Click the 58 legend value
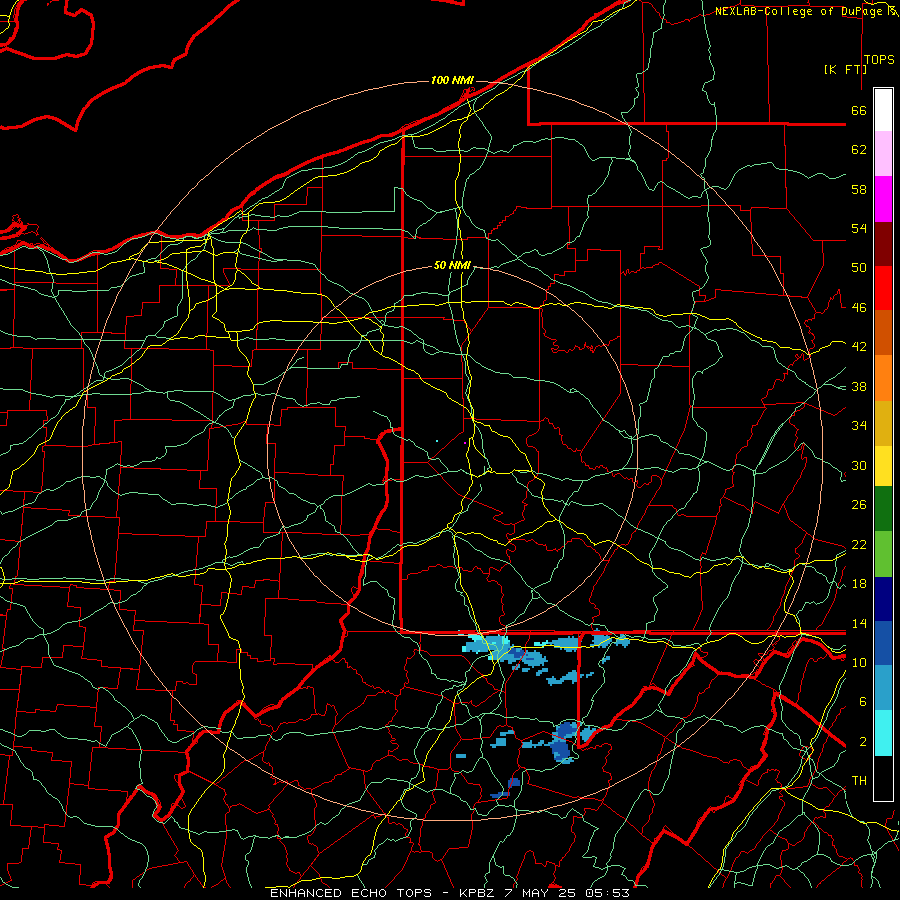The image size is (900, 900). [859, 189]
